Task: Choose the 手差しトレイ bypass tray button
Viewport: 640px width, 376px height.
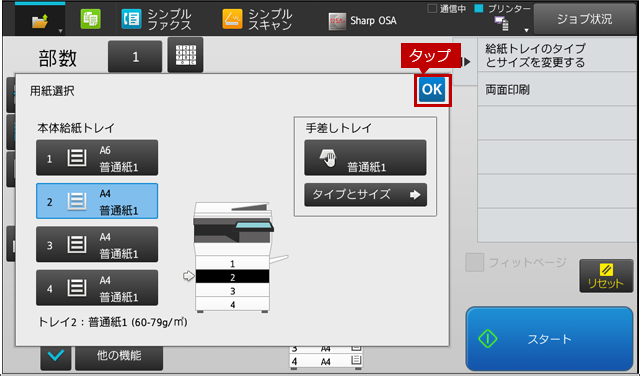Action: [365, 158]
